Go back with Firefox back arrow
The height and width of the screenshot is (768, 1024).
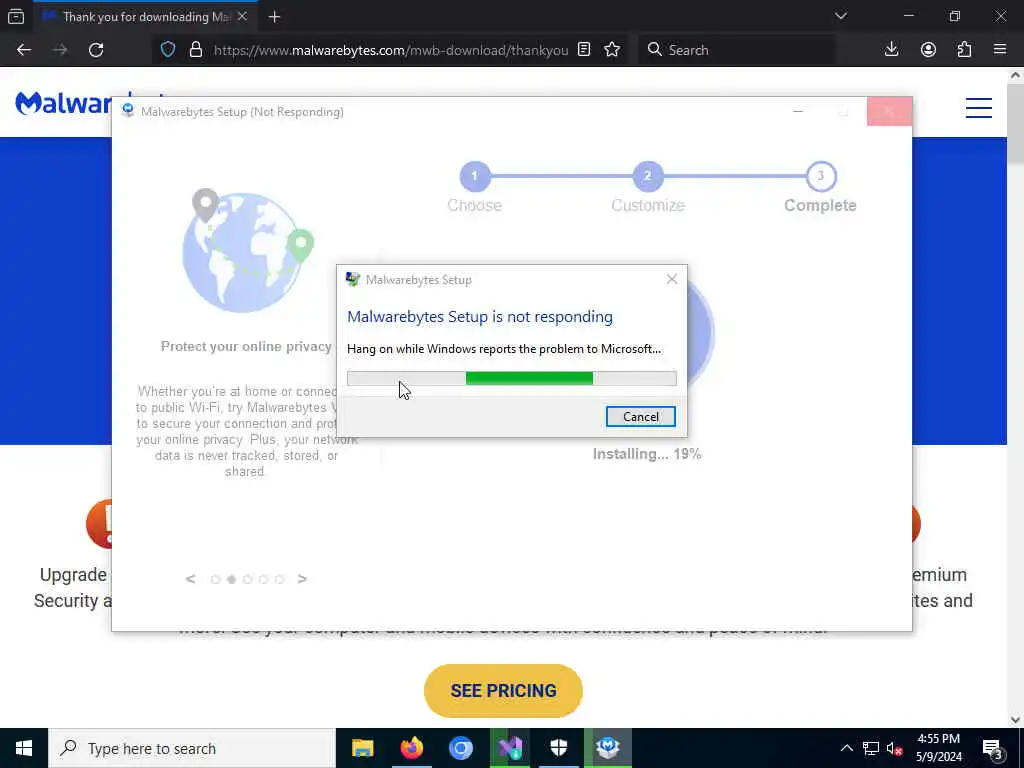click(24, 50)
